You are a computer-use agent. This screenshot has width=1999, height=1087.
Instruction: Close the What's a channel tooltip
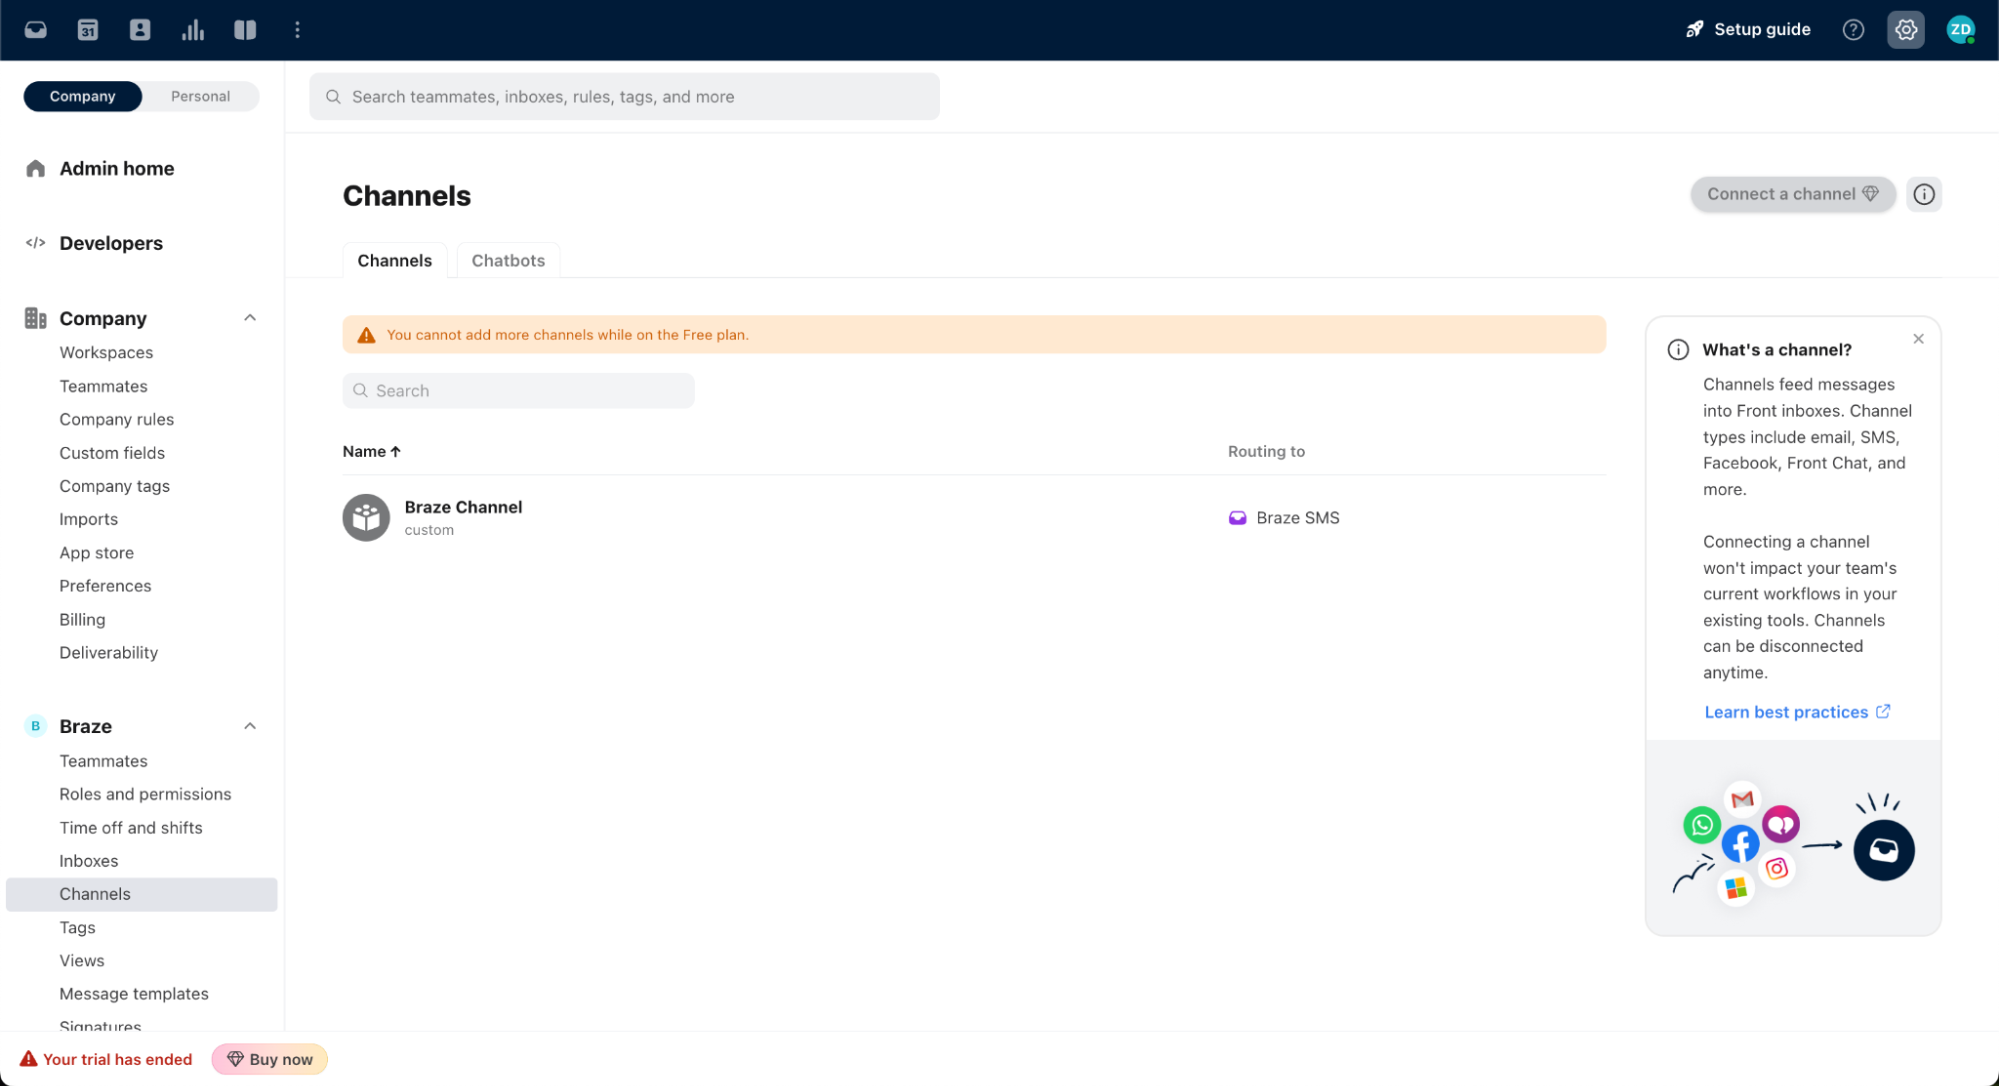pos(1917,339)
